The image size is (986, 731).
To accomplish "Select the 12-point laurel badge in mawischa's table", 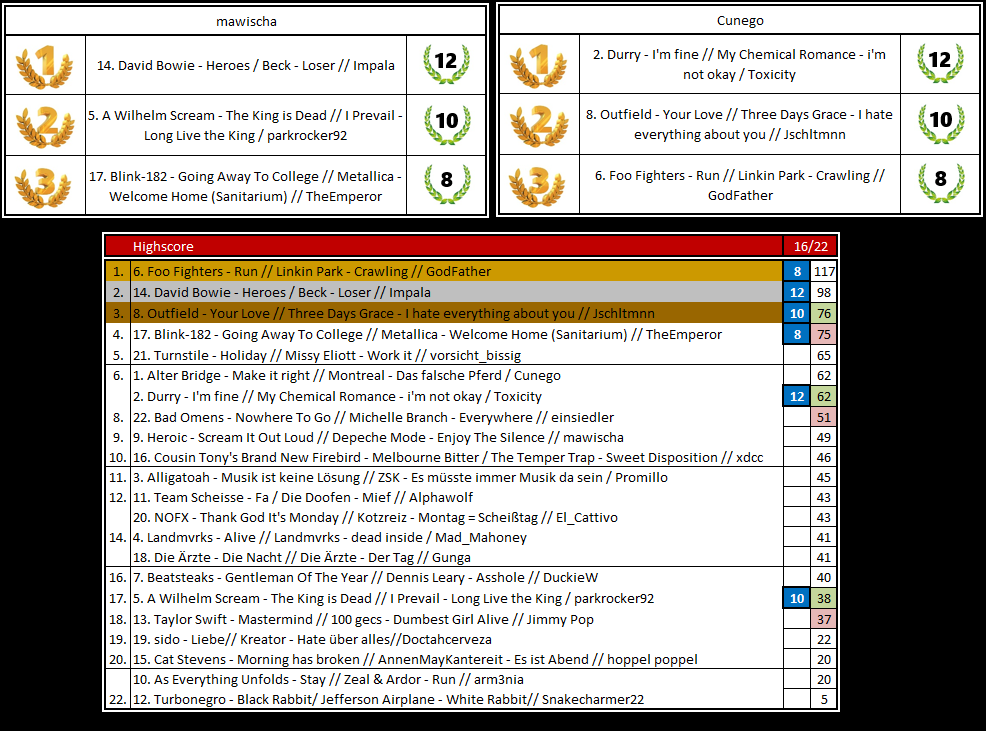I will 446,64.
